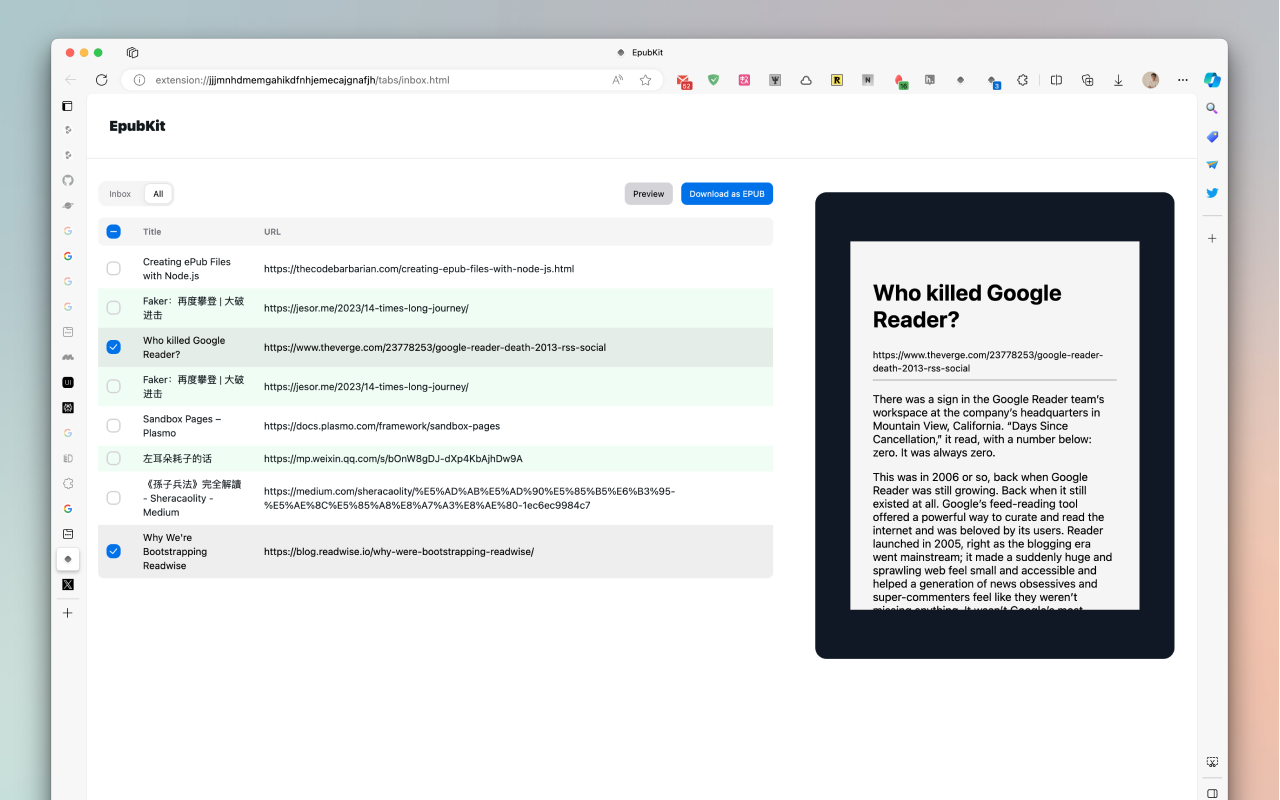Switch to the 'Inbox' tab
Viewport: 1280px width, 800px height.
pyautogui.click(x=120, y=193)
